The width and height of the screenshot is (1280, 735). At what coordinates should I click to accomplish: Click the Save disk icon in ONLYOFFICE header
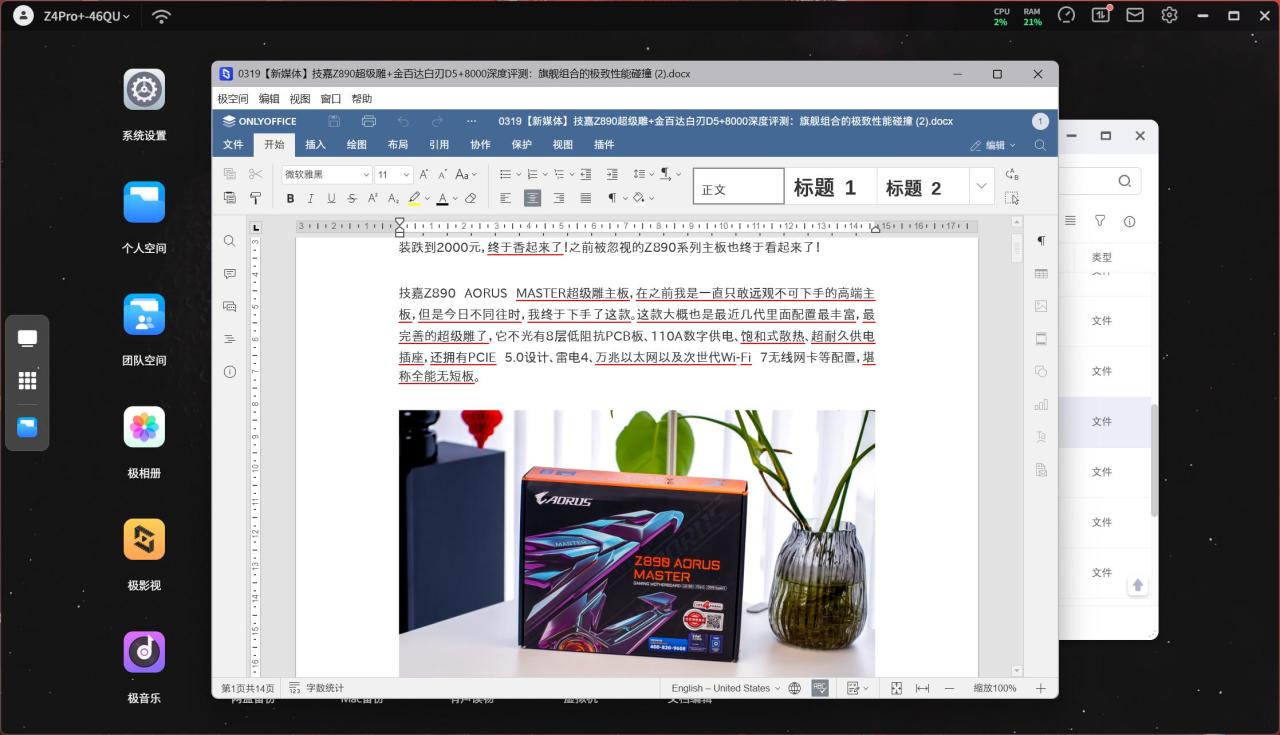pyautogui.click(x=334, y=121)
